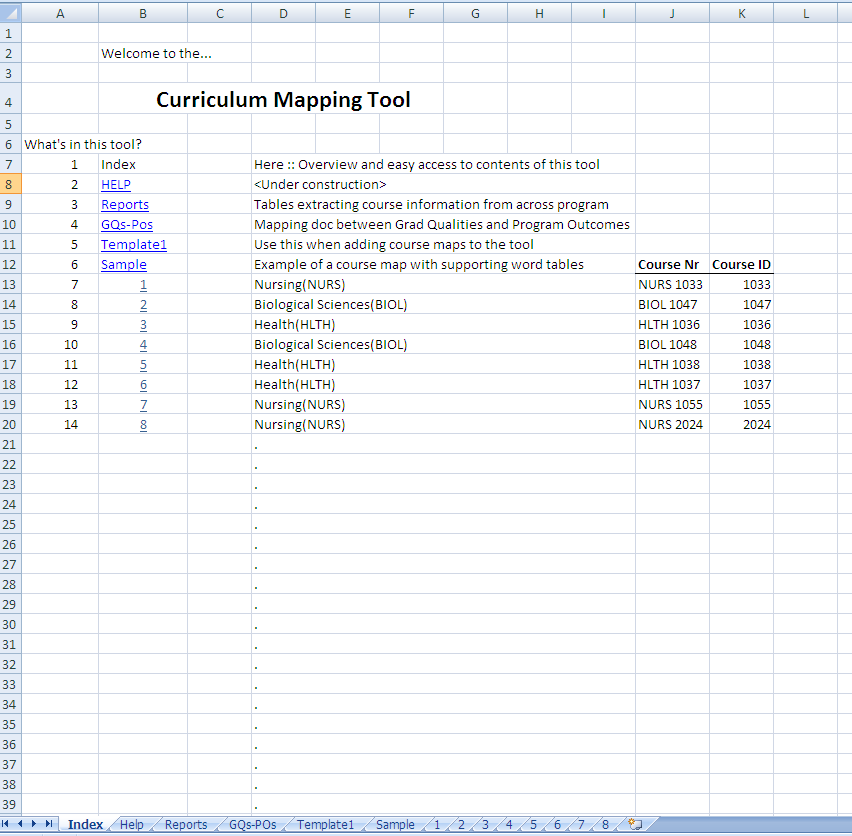Jump to last sheet navigation arrow
Screen dimensions: 852x836
pos(49,825)
